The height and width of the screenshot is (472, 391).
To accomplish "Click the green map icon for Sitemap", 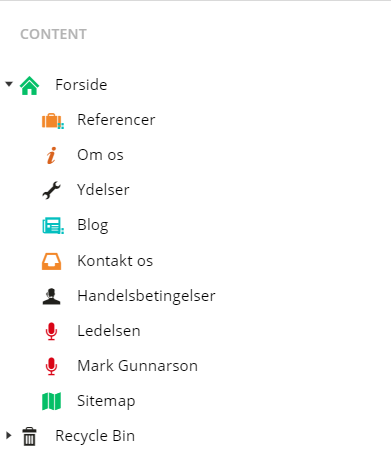I will 51,401.
